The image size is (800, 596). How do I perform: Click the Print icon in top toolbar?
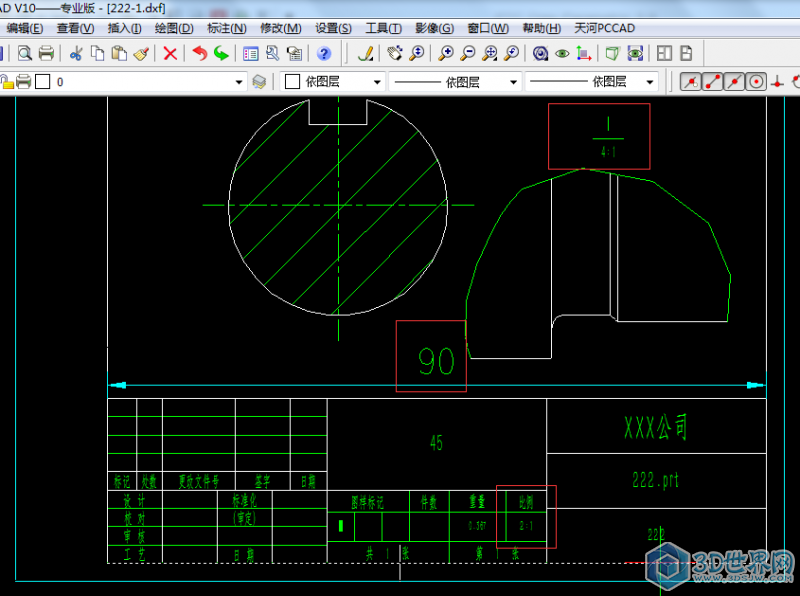point(46,53)
